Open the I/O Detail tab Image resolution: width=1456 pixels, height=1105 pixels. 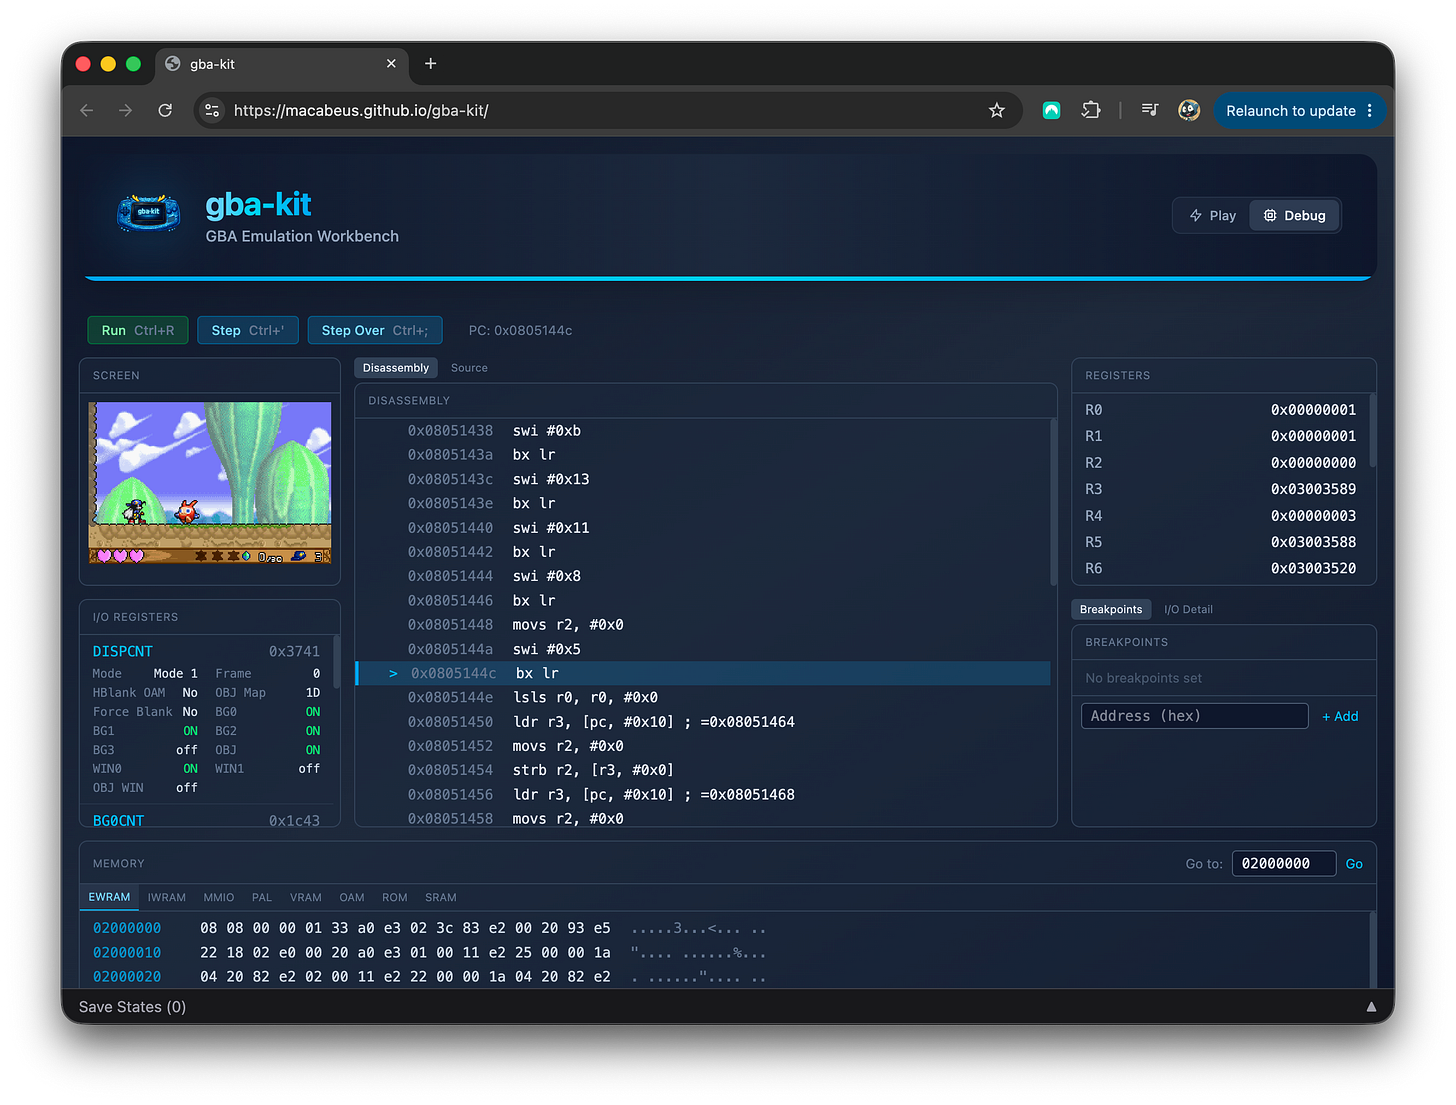[x=1188, y=609]
